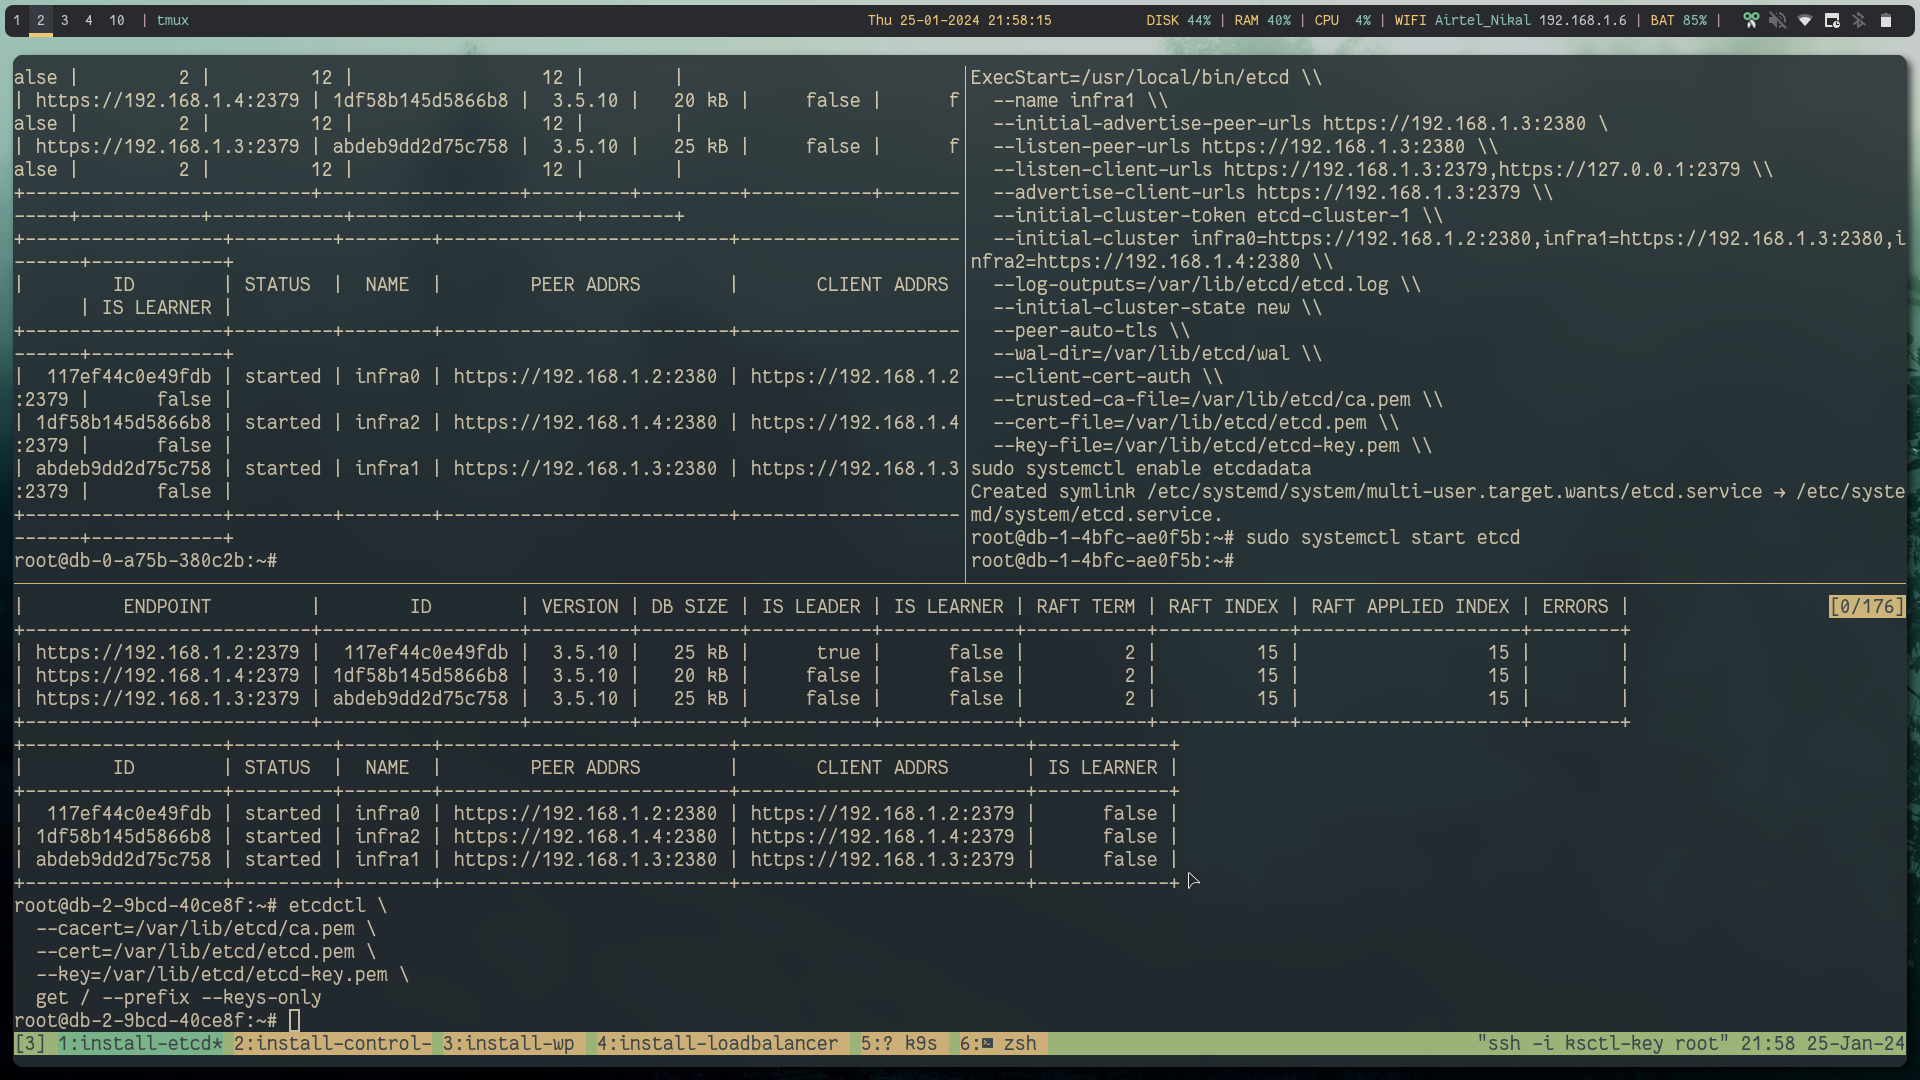Screen dimensions: 1920x1080
Task: Click infra0 in the bottom pane member table
Action: (x=387, y=813)
